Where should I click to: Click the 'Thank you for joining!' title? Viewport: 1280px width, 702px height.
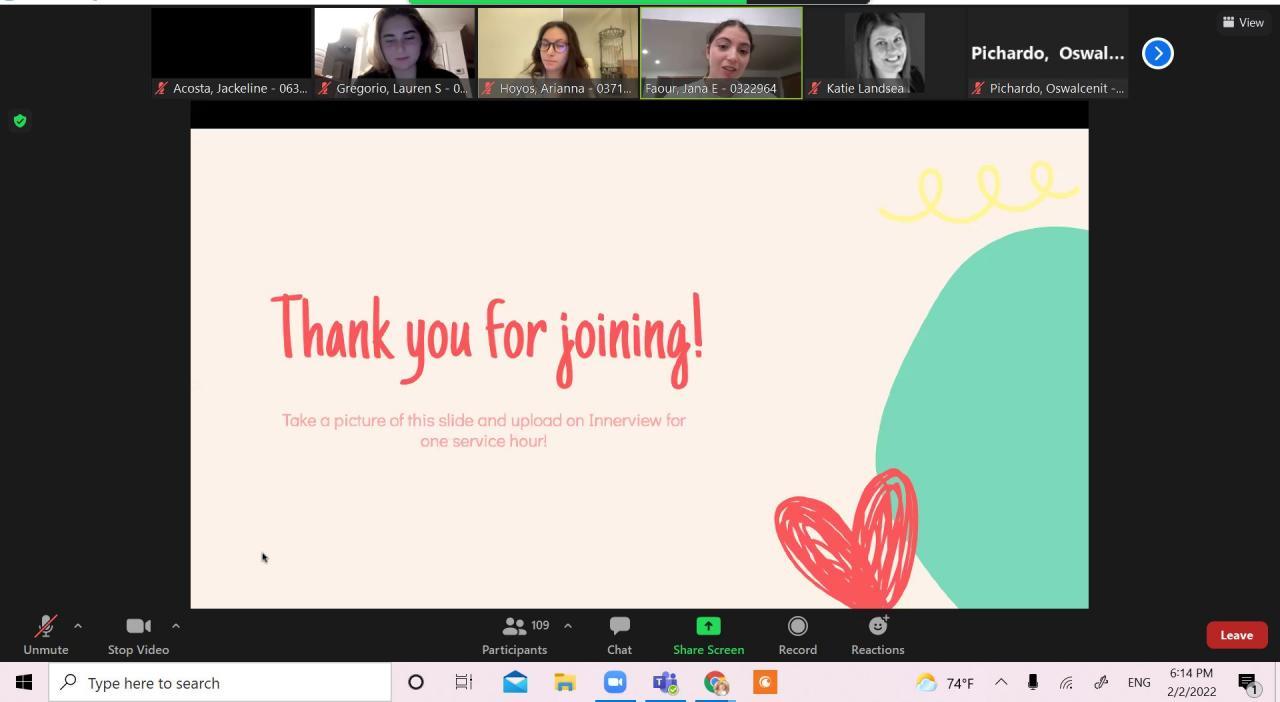487,340
